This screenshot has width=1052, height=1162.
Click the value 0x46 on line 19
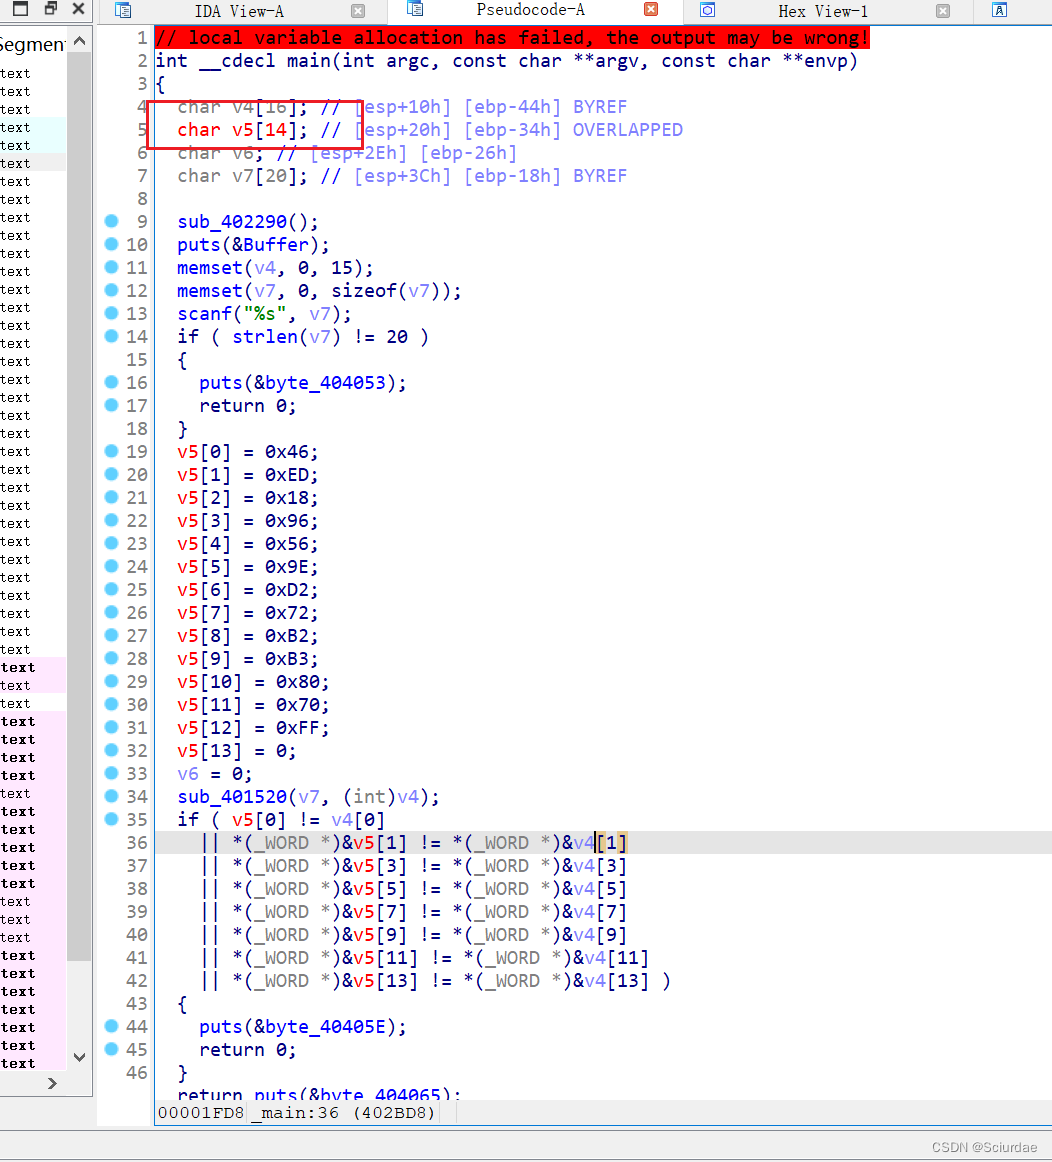click(x=287, y=451)
